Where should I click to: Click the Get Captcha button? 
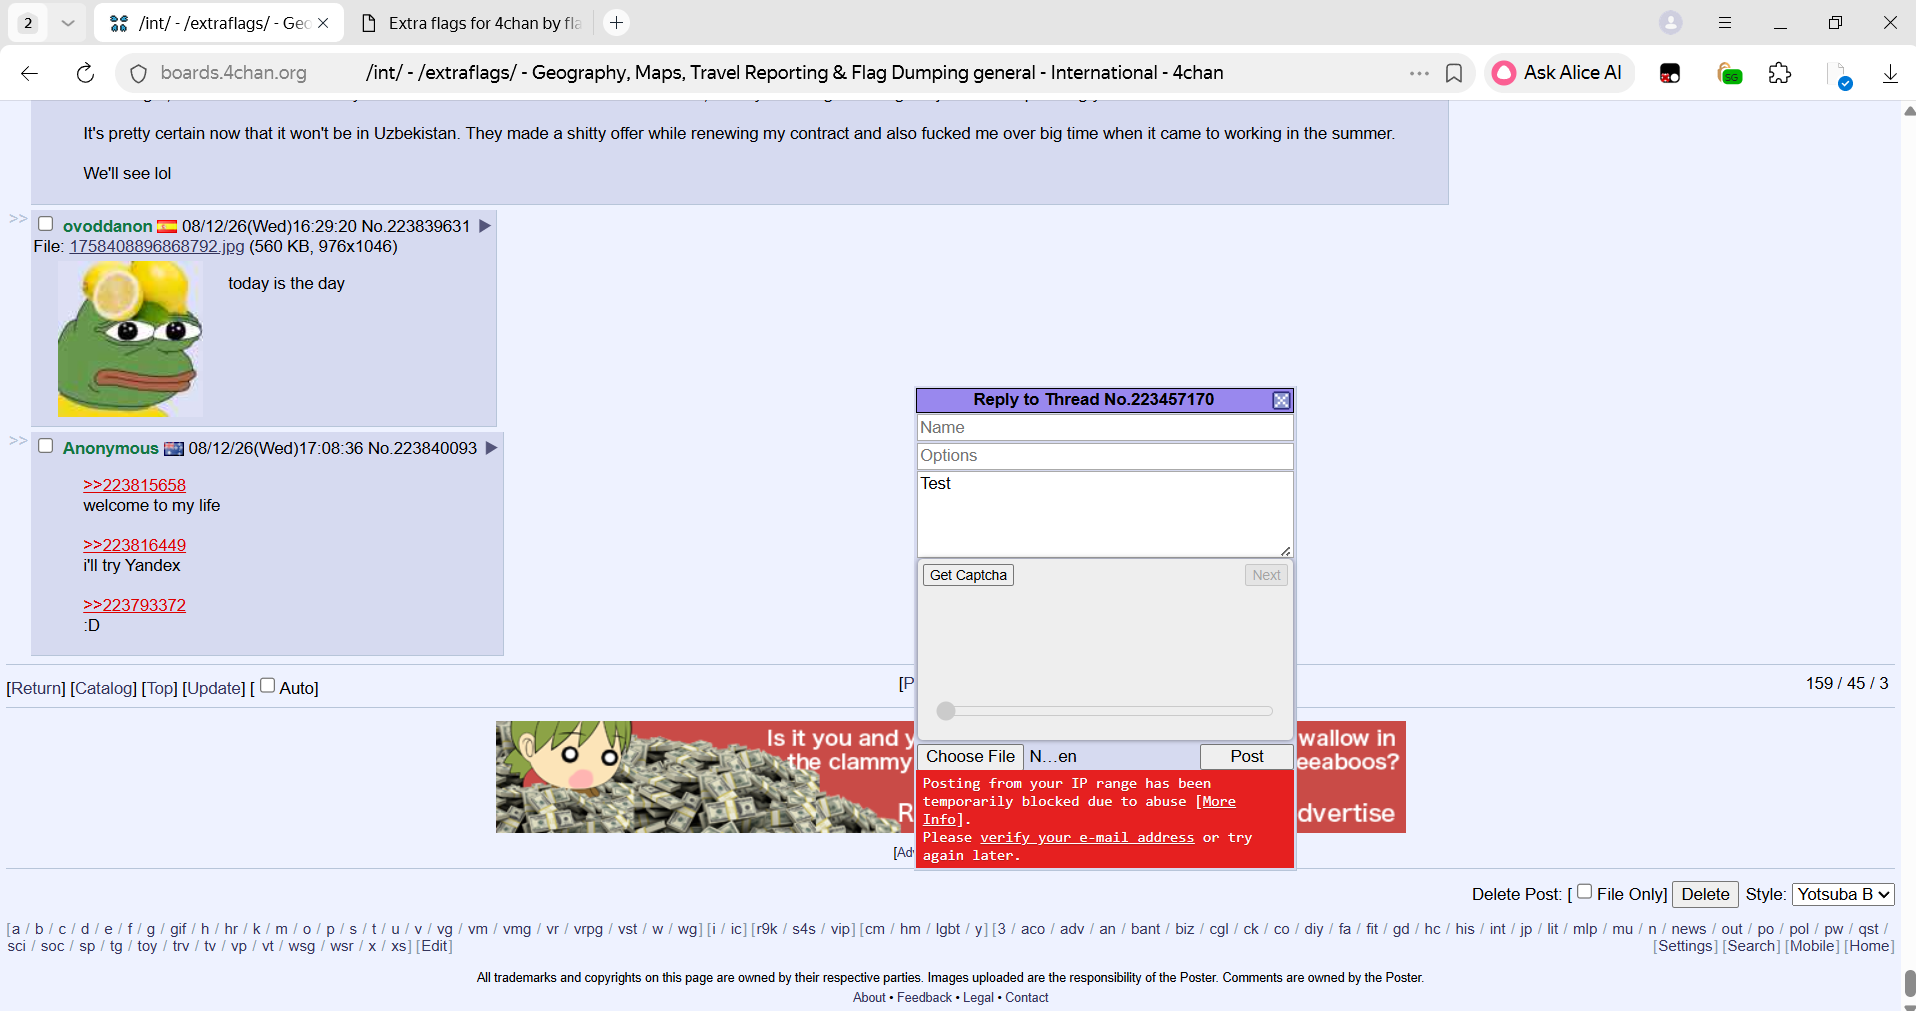tap(968, 575)
